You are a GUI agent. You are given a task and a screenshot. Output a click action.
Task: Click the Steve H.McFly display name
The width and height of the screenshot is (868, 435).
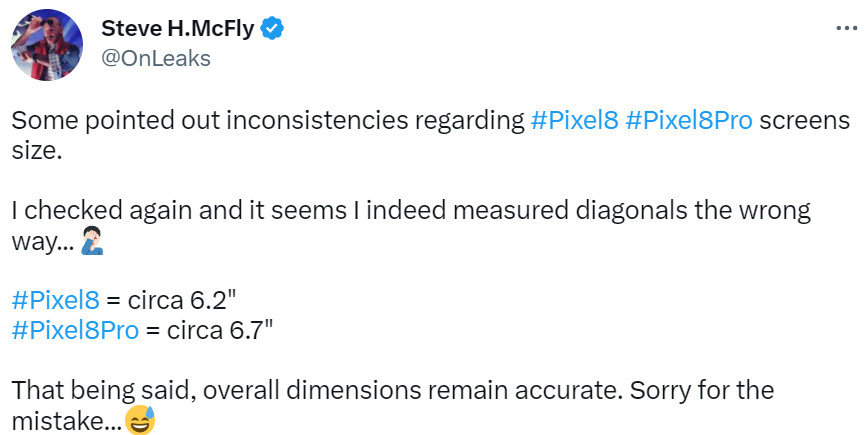point(179,29)
